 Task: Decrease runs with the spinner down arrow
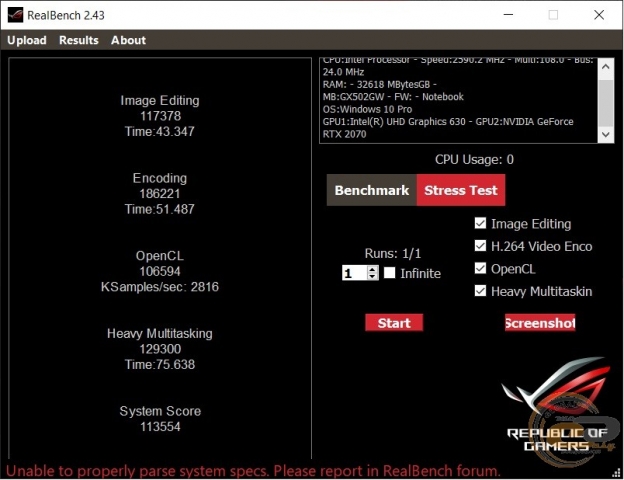[x=372, y=276]
